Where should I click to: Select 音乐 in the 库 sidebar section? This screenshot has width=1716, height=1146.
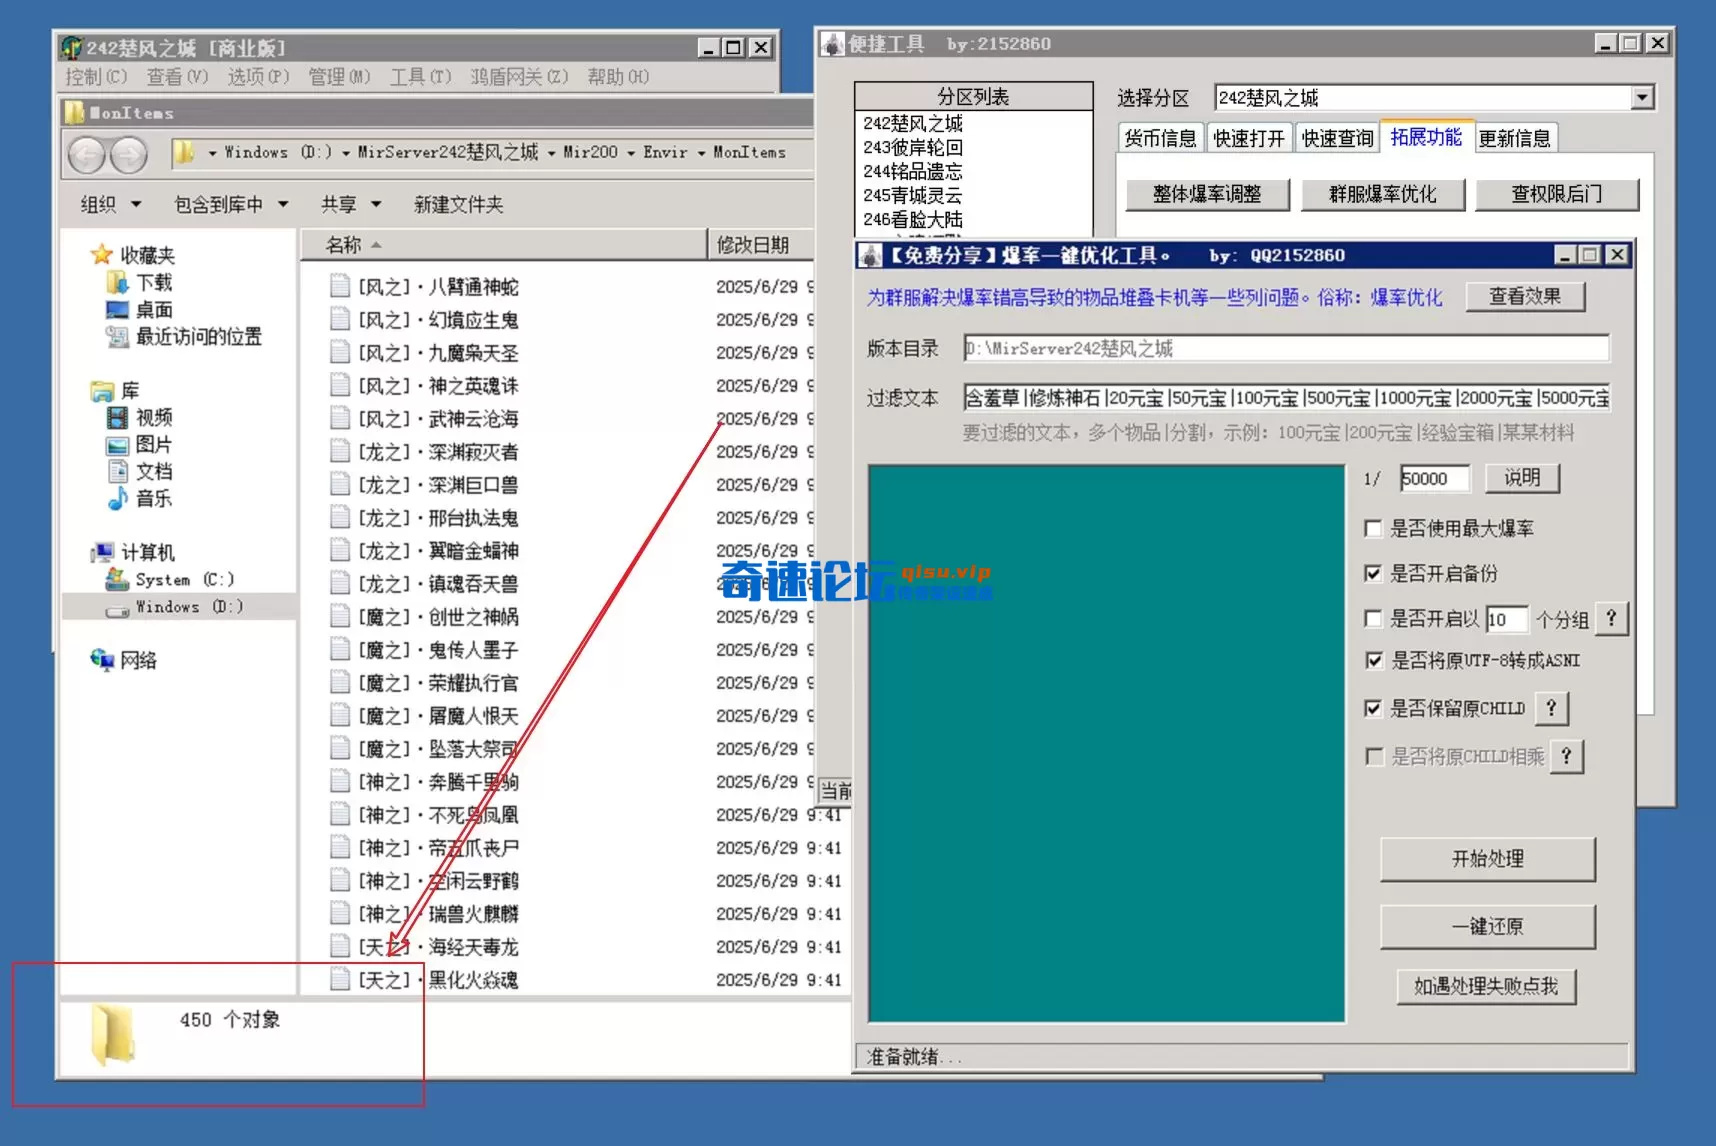click(x=156, y=499)
